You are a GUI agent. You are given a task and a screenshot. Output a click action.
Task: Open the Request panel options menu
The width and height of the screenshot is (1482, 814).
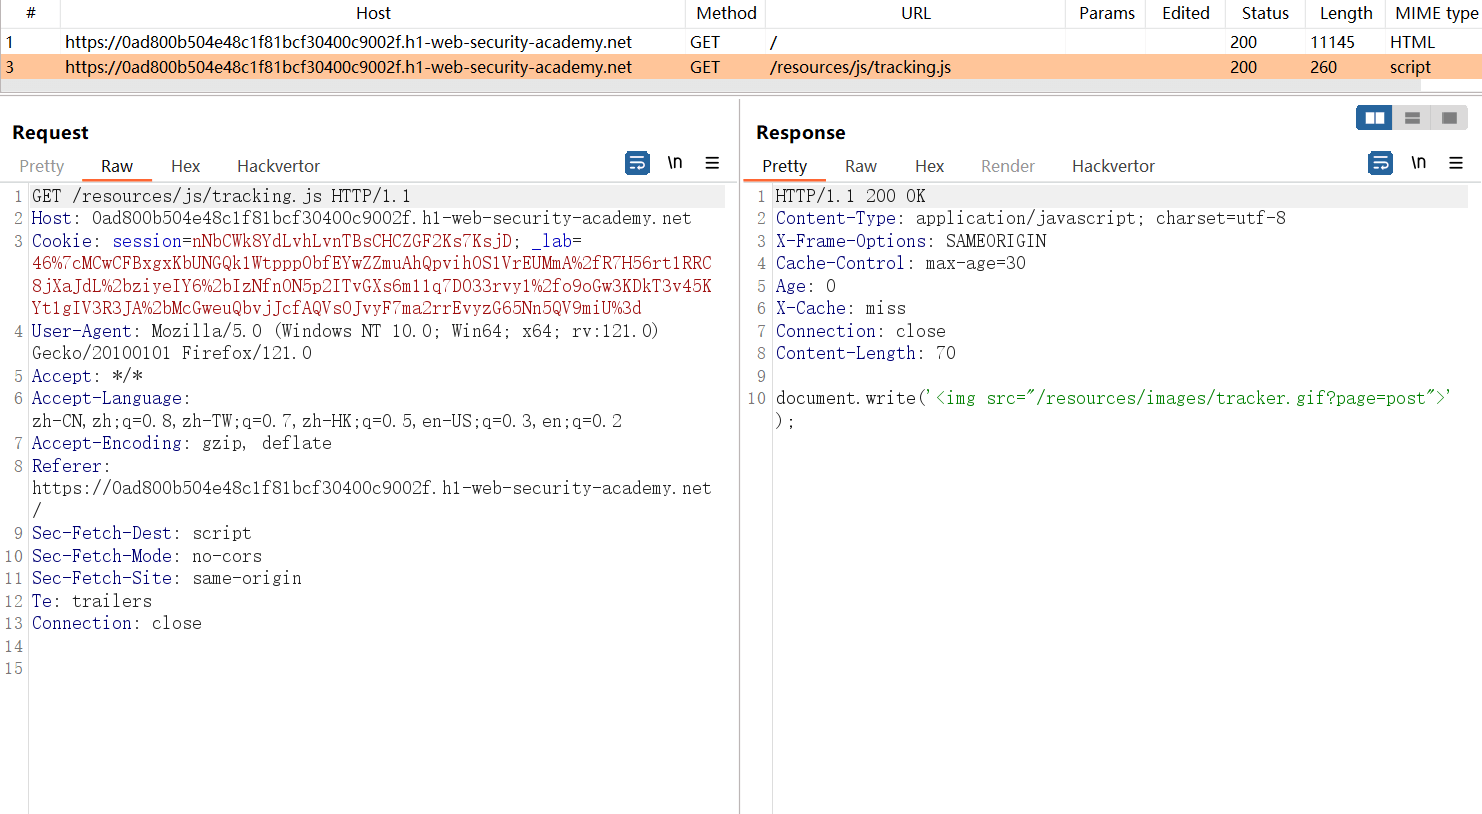pyautogui.click(x=712, y=163)
